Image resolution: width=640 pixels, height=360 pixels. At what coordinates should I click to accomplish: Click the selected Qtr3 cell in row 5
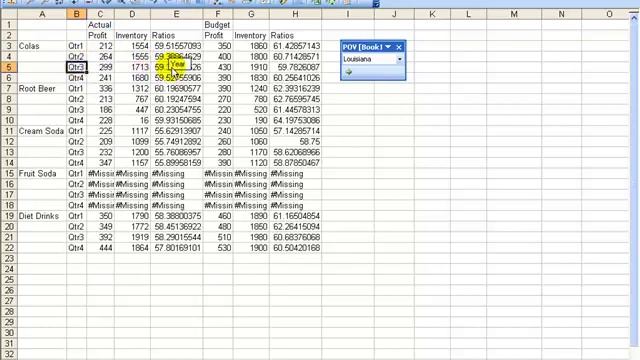(76, 67)
